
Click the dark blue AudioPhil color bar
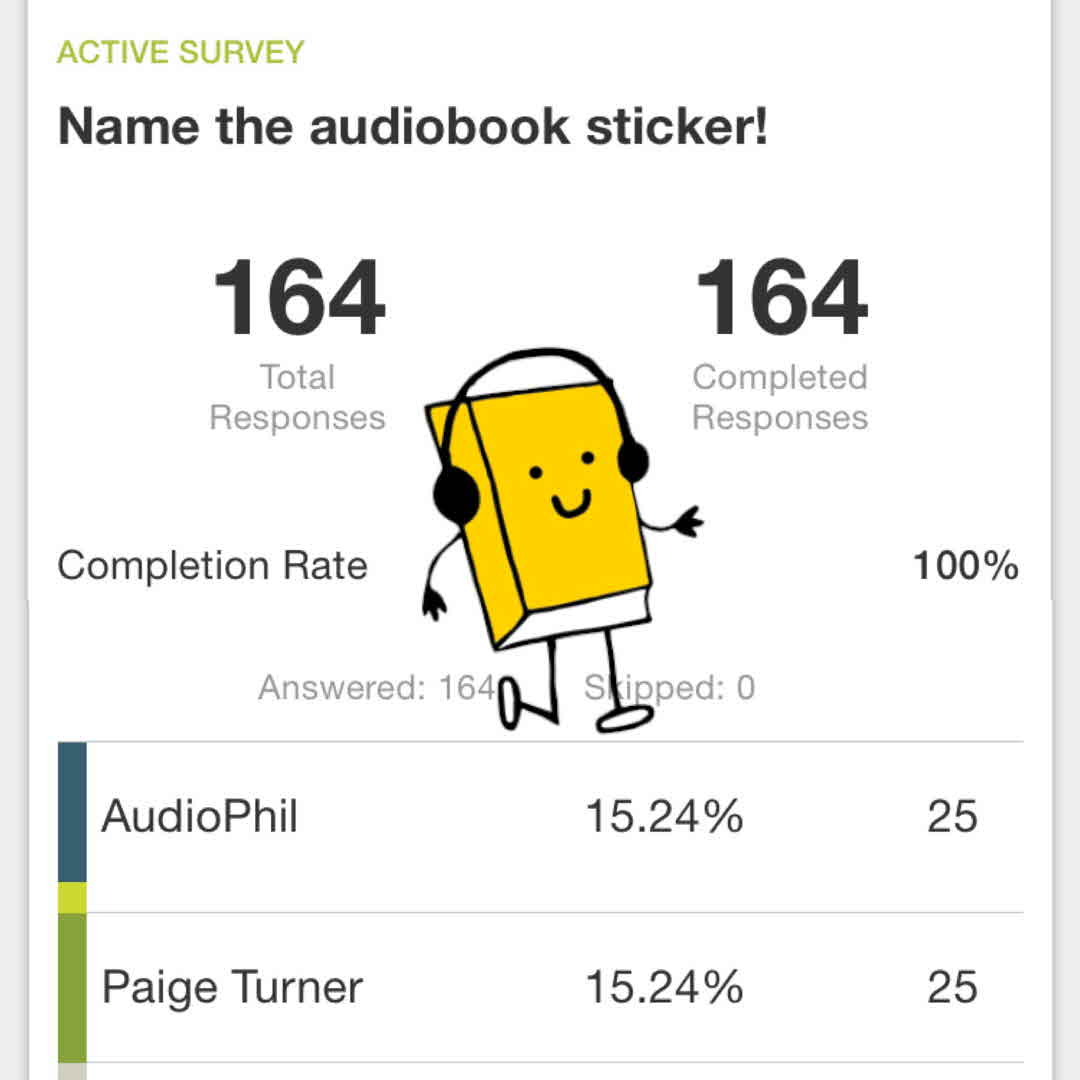(72, 812)
